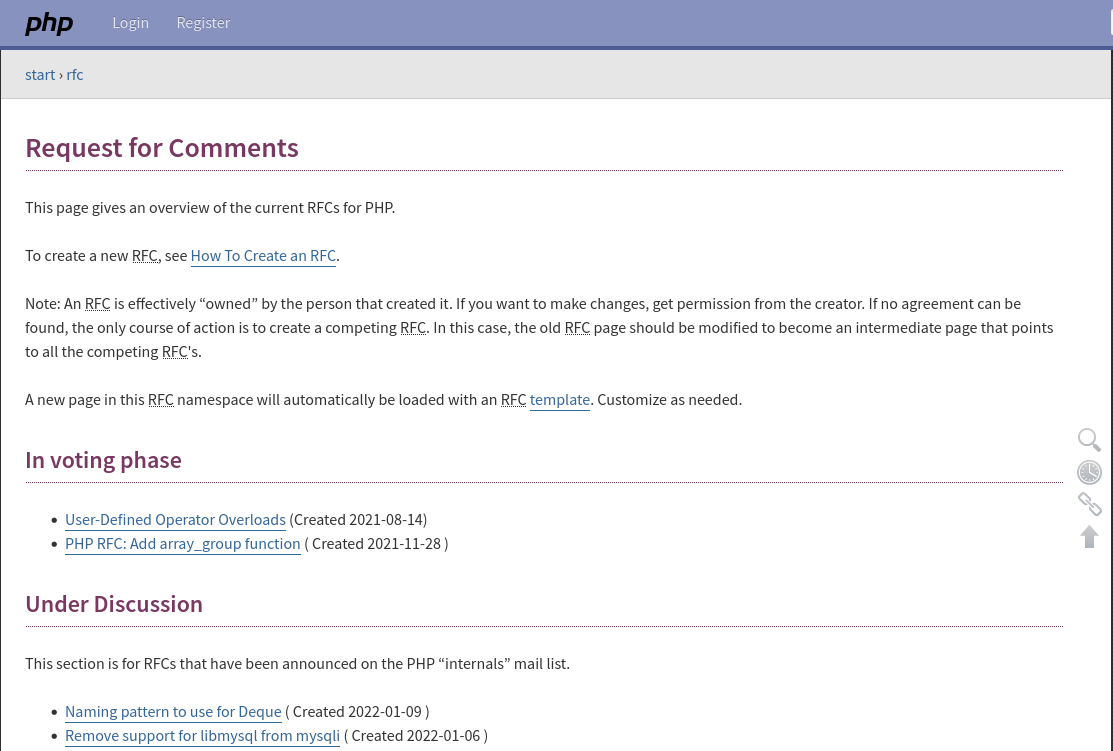
Task: Open the Login page
Action: [131, 23]
